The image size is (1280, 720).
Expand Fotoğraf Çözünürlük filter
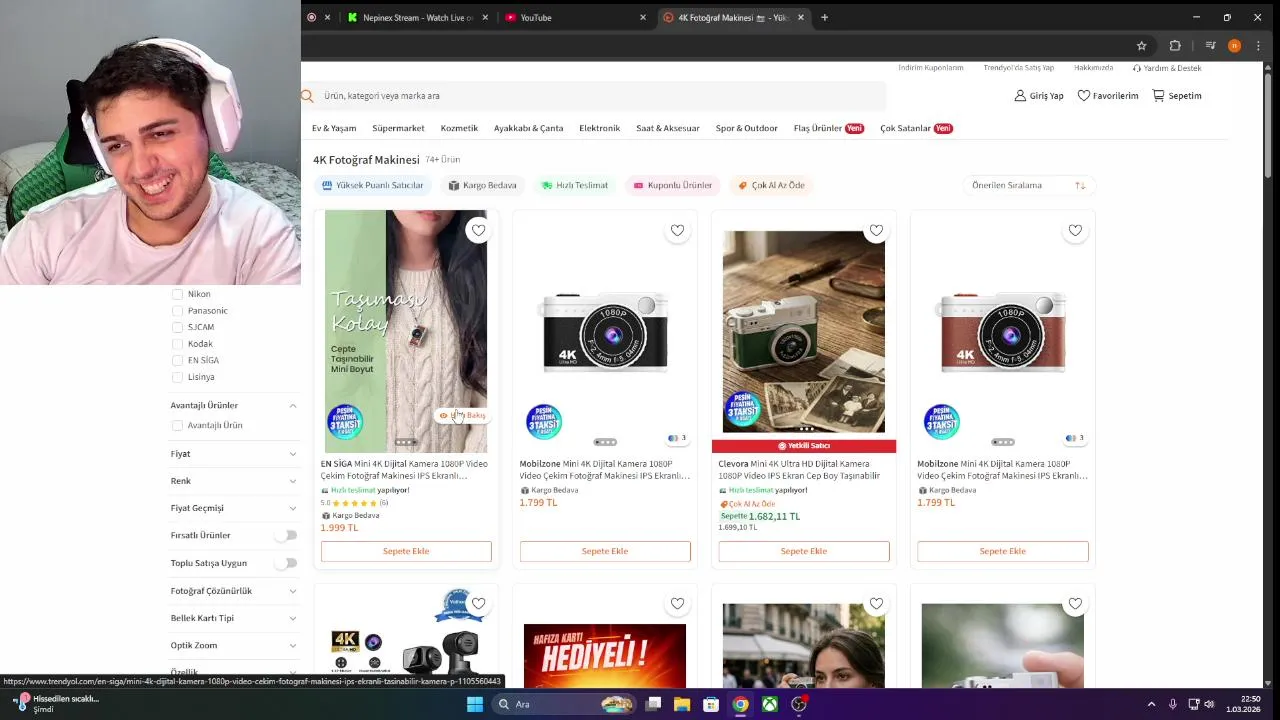[x=292, y=591]
